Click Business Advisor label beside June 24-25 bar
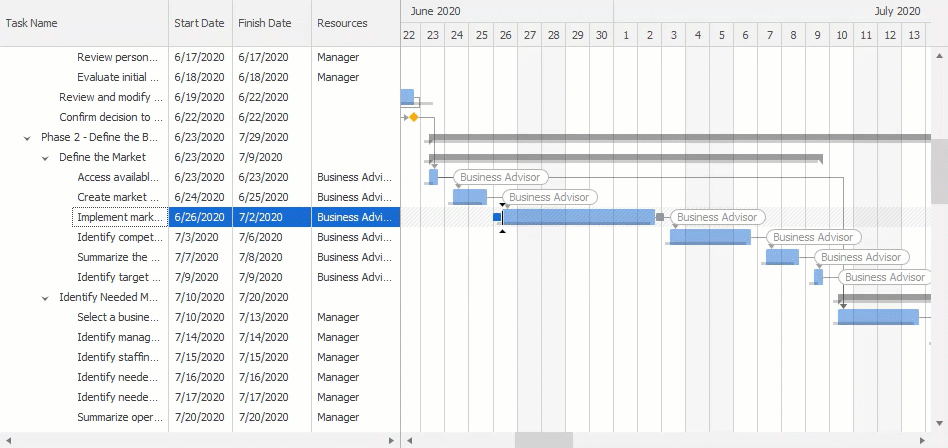This screenshot has height=448, width=948. coord(549,197)
